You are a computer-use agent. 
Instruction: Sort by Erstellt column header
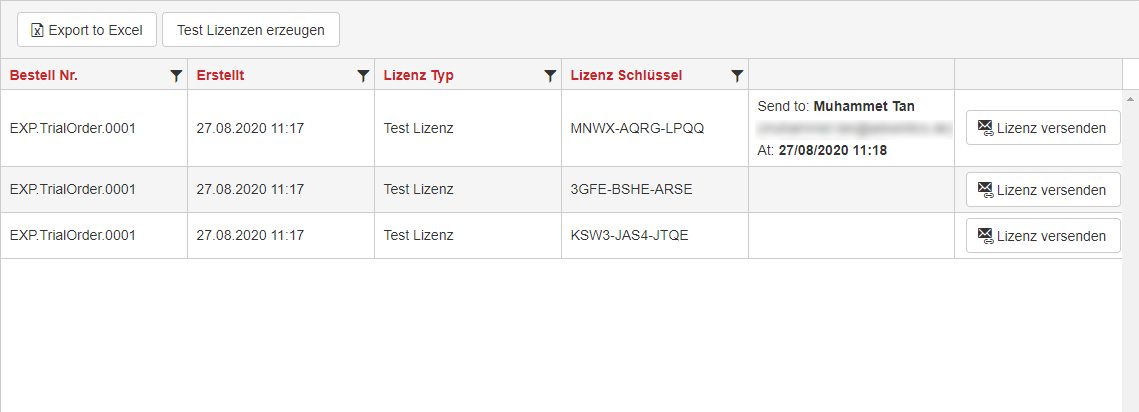coord(221,76)
